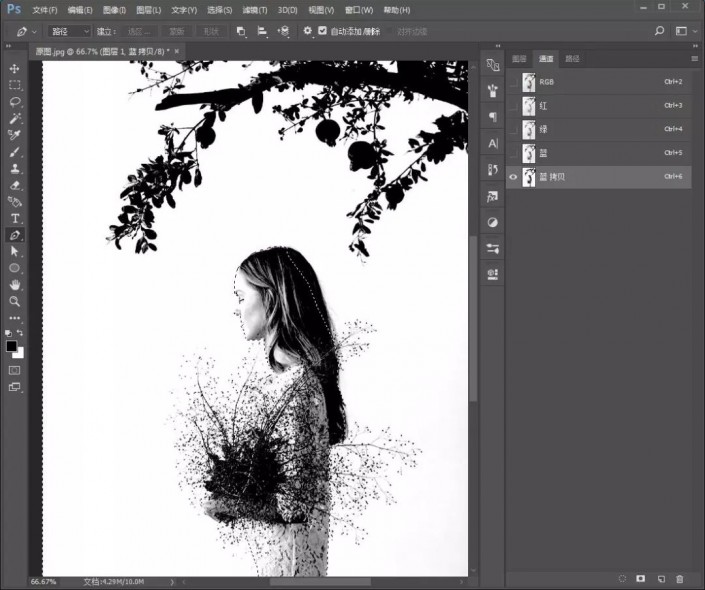Select the Clone Stamp tool

(15, 168)
